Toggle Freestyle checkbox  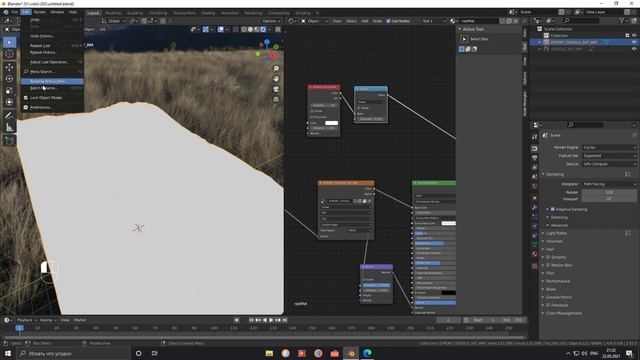(x=548, y=305)
